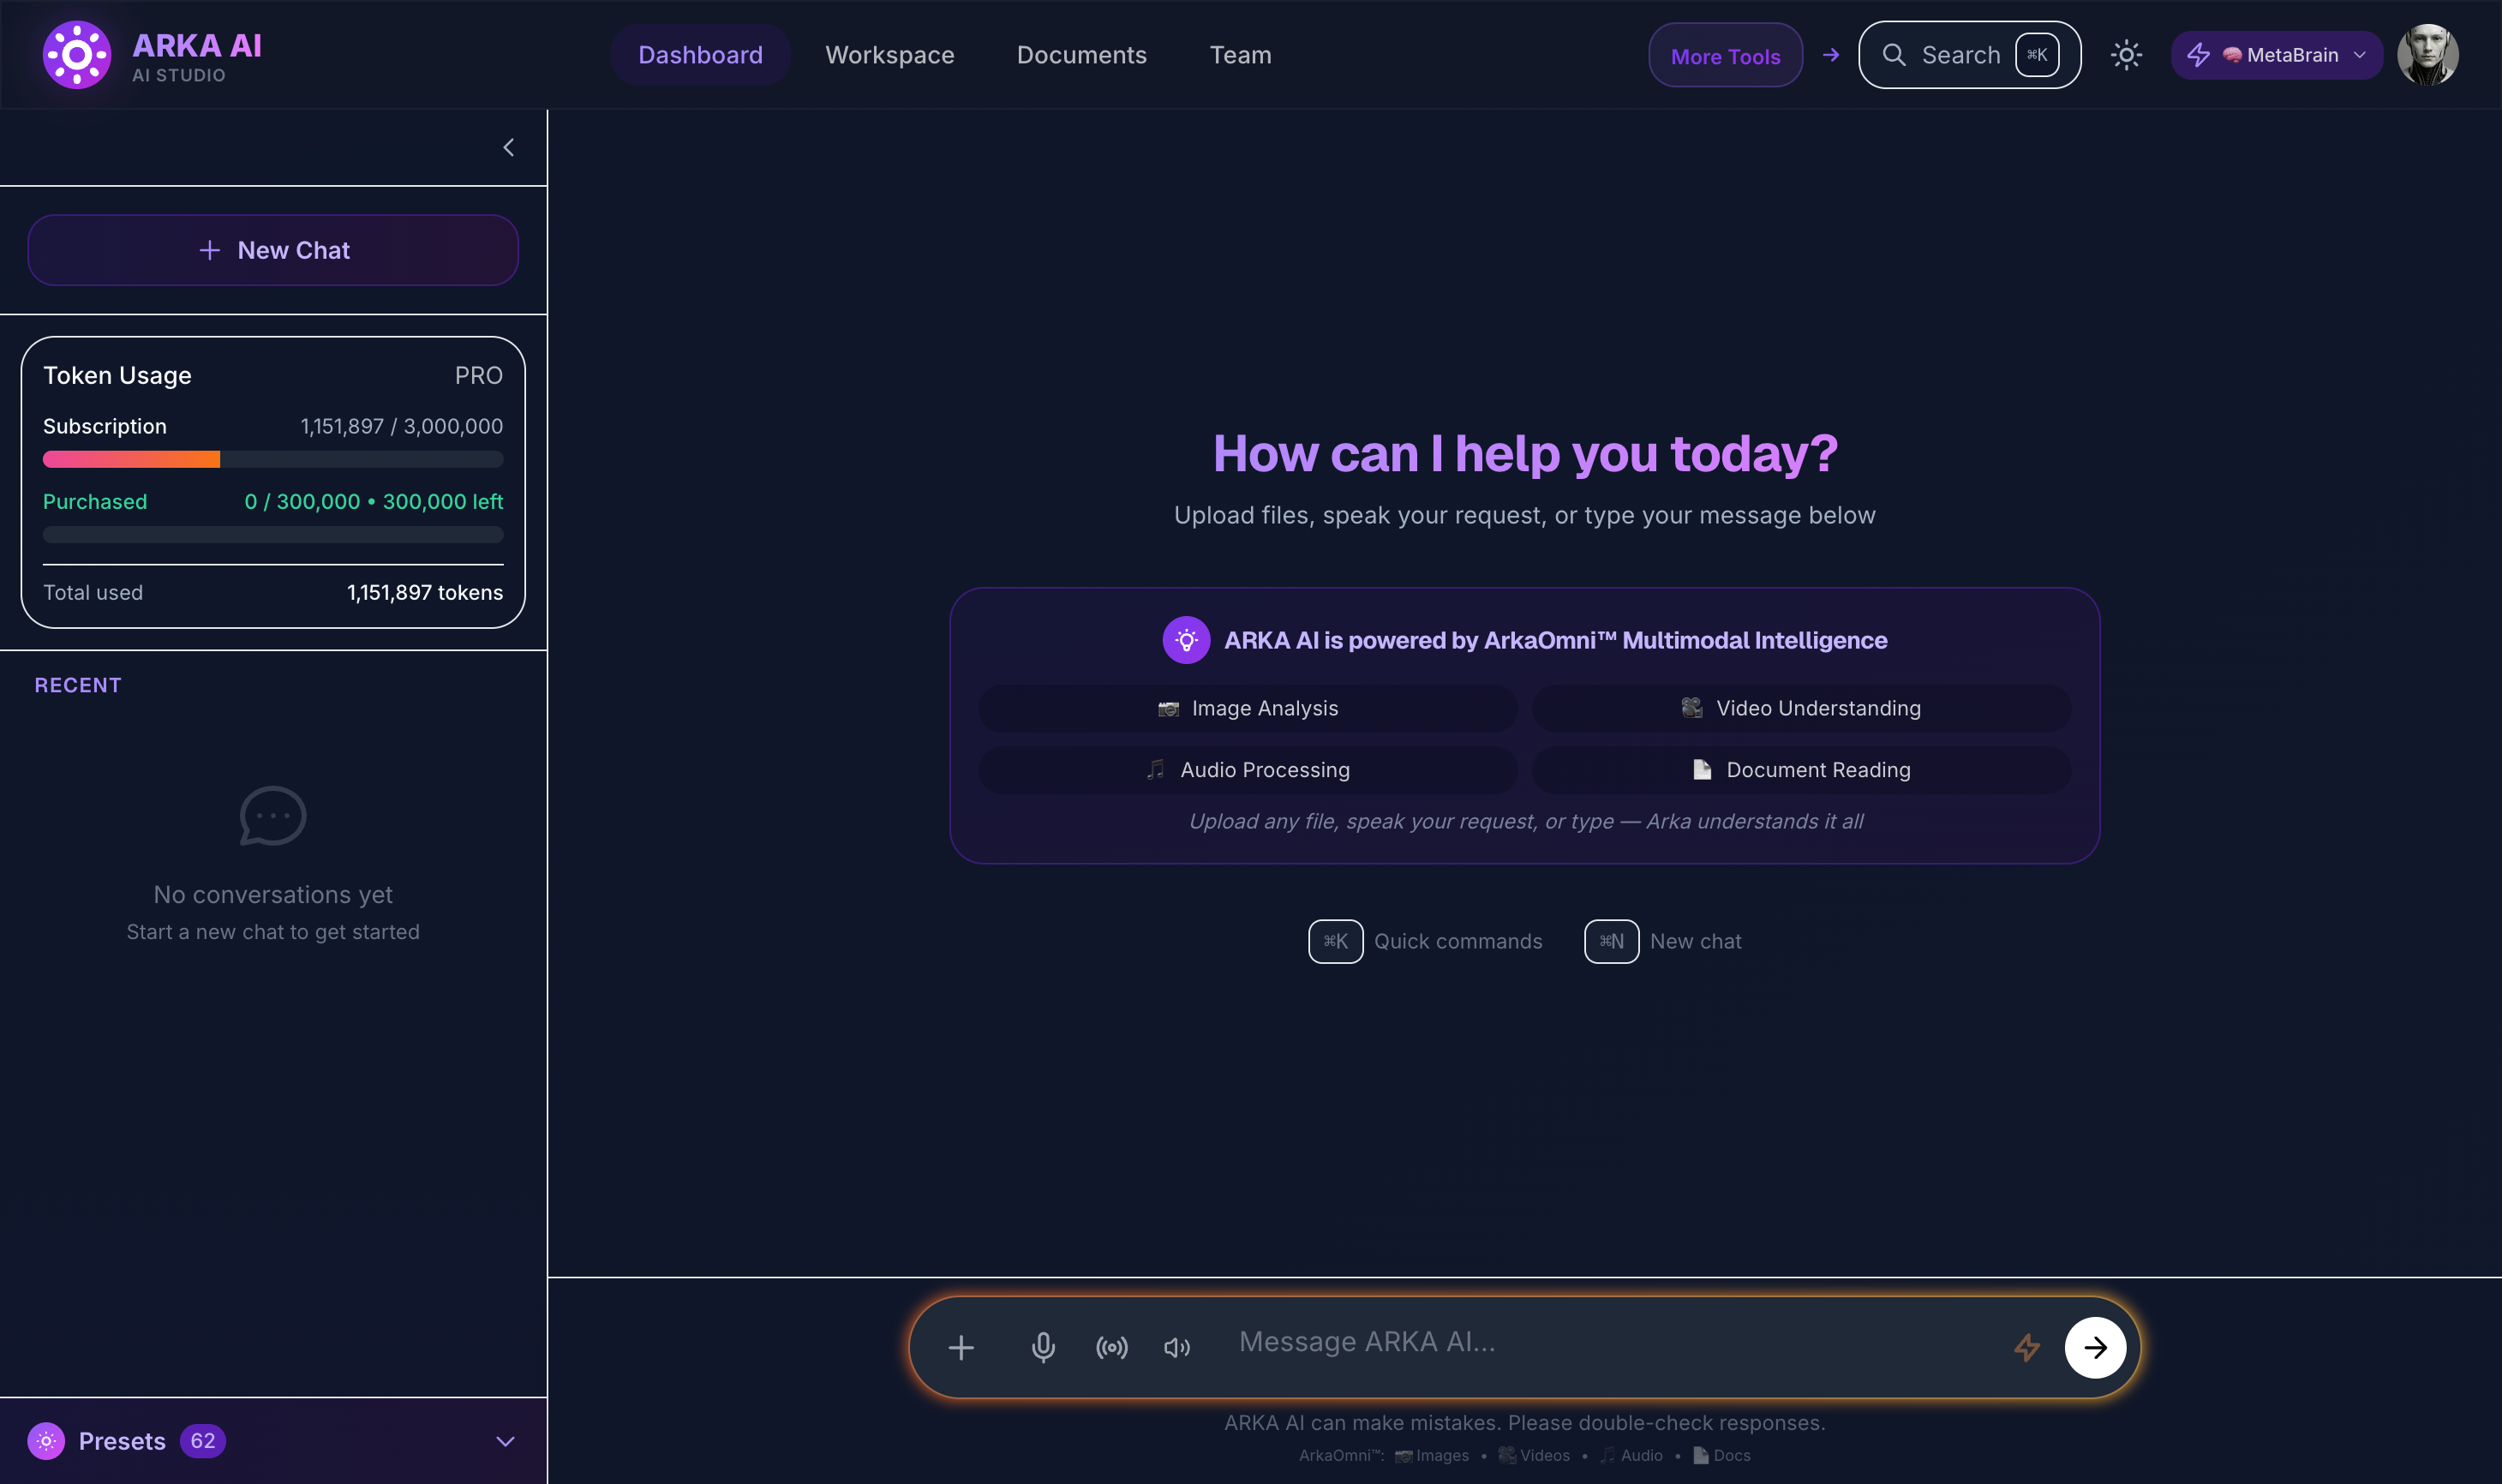
Task: Click the microphone voice input icon
Action: (1042, 1347)
